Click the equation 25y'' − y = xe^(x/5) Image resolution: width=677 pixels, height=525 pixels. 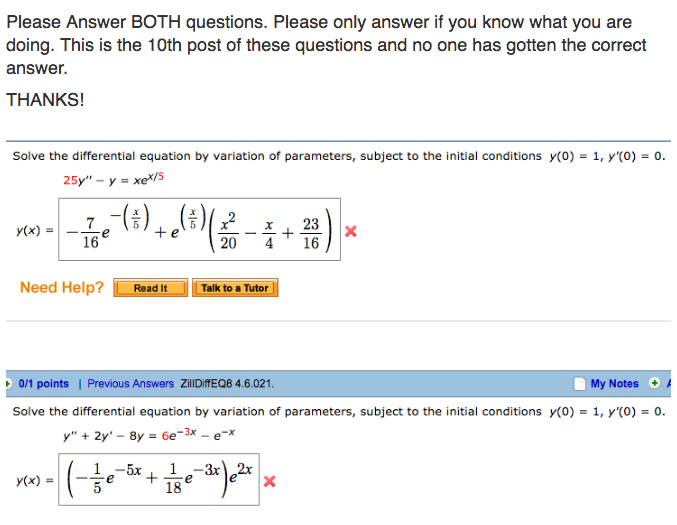(x=113, y=179)
